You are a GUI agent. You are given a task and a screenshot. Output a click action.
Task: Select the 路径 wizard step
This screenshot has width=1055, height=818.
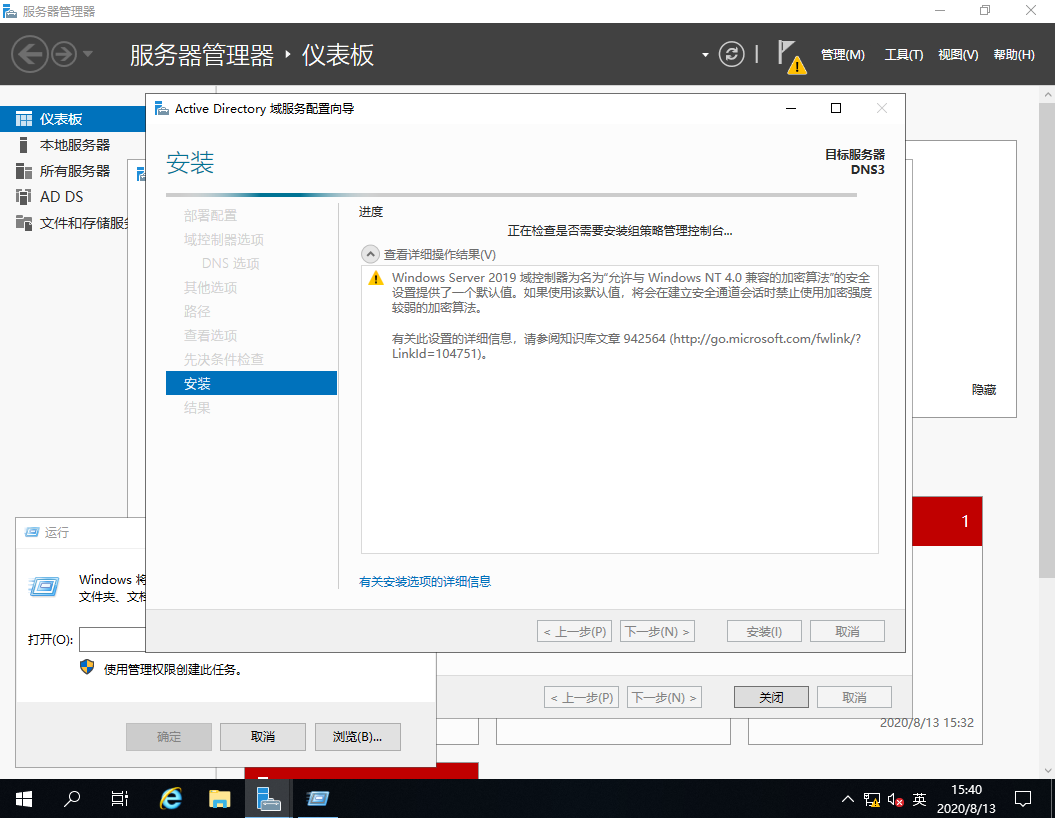[x=196, y=311]
